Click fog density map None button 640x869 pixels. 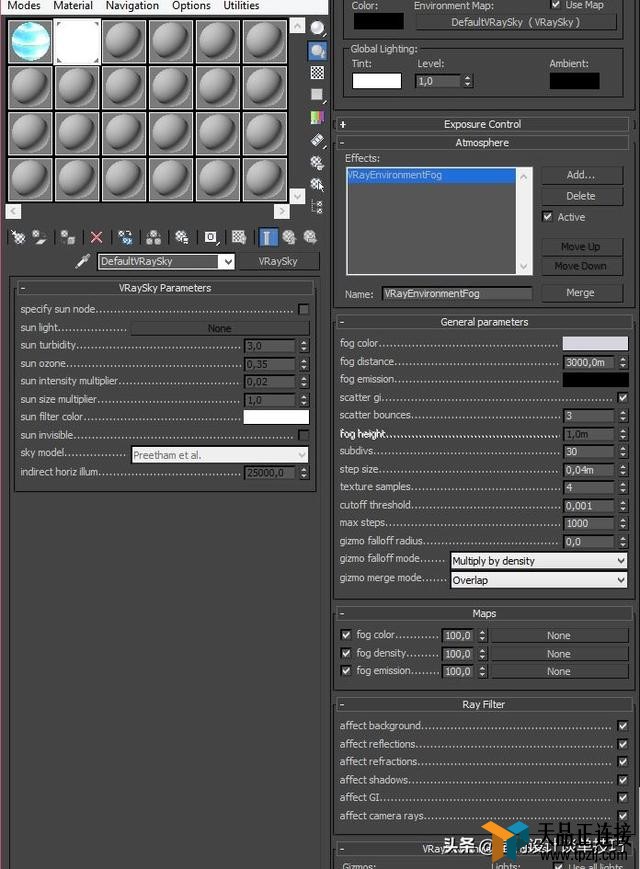pos(559,653)
